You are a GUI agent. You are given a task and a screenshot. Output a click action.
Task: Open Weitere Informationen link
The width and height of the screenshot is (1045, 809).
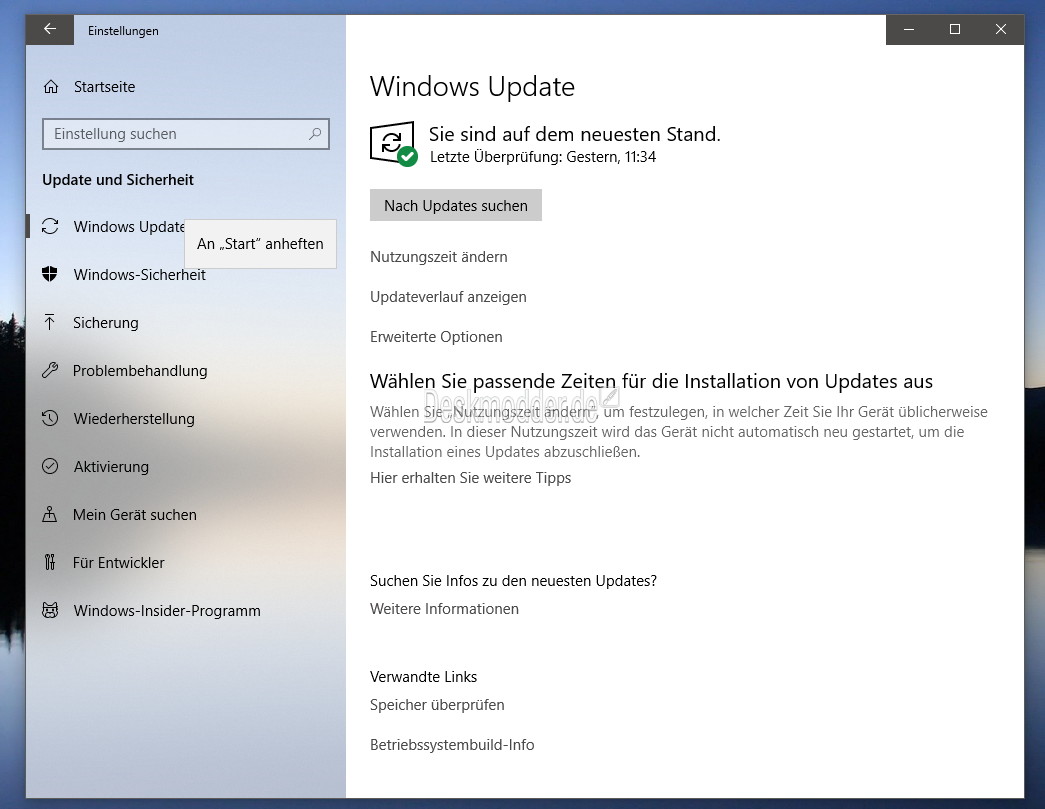[445, 608]
